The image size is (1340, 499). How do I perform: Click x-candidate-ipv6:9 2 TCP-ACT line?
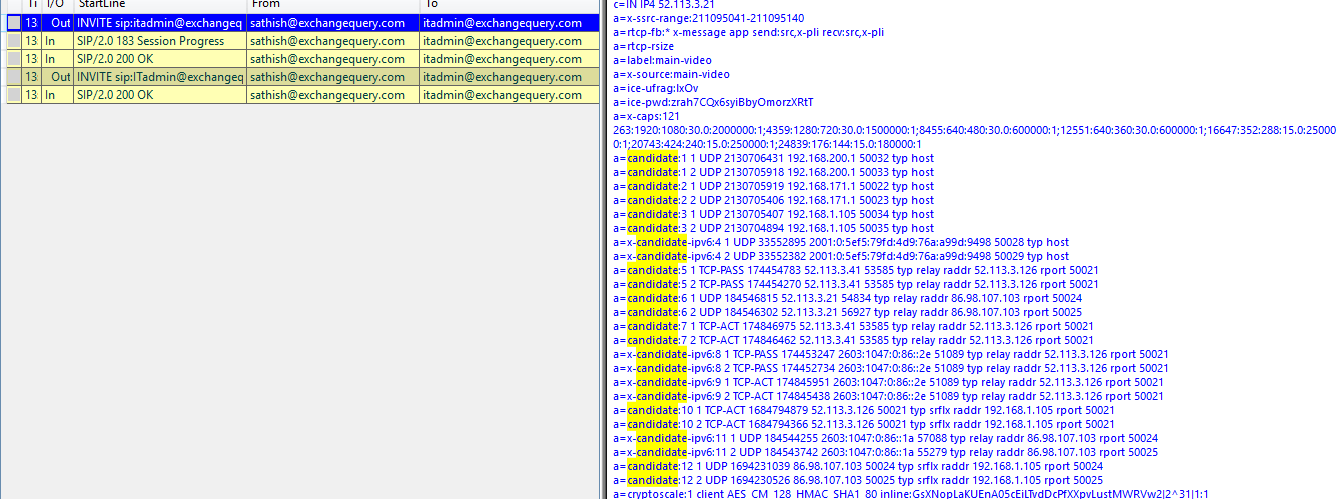pos(888,396)
